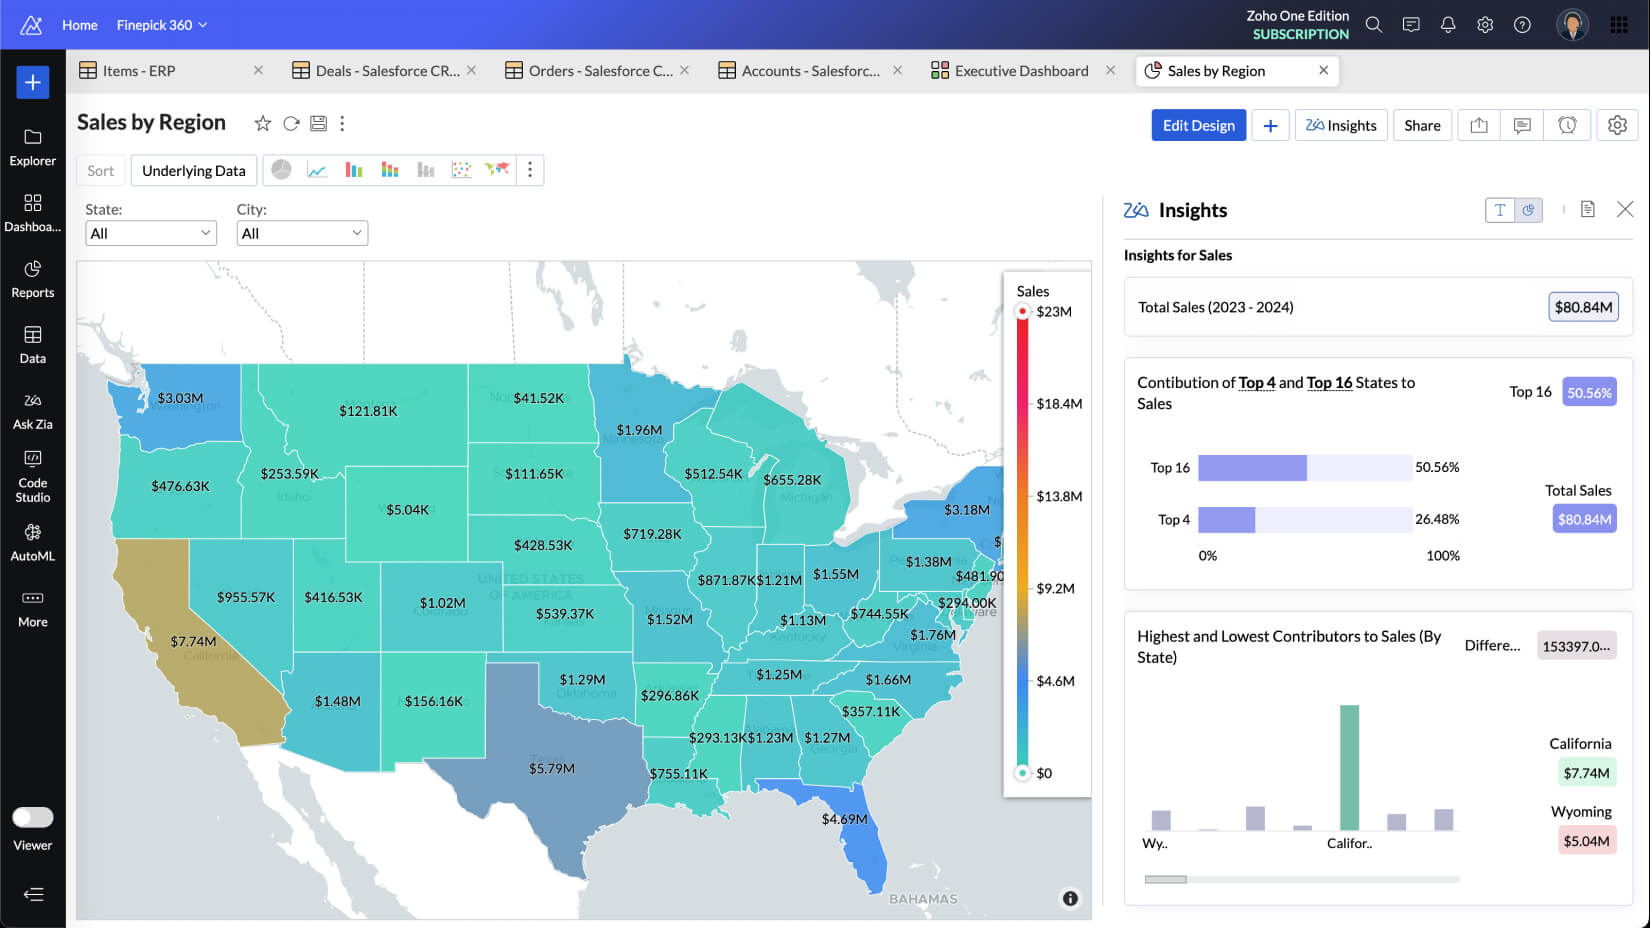Screen dimensions: 1650x928
Task: Open the export icon next to Share
Action: point(1479,125)
